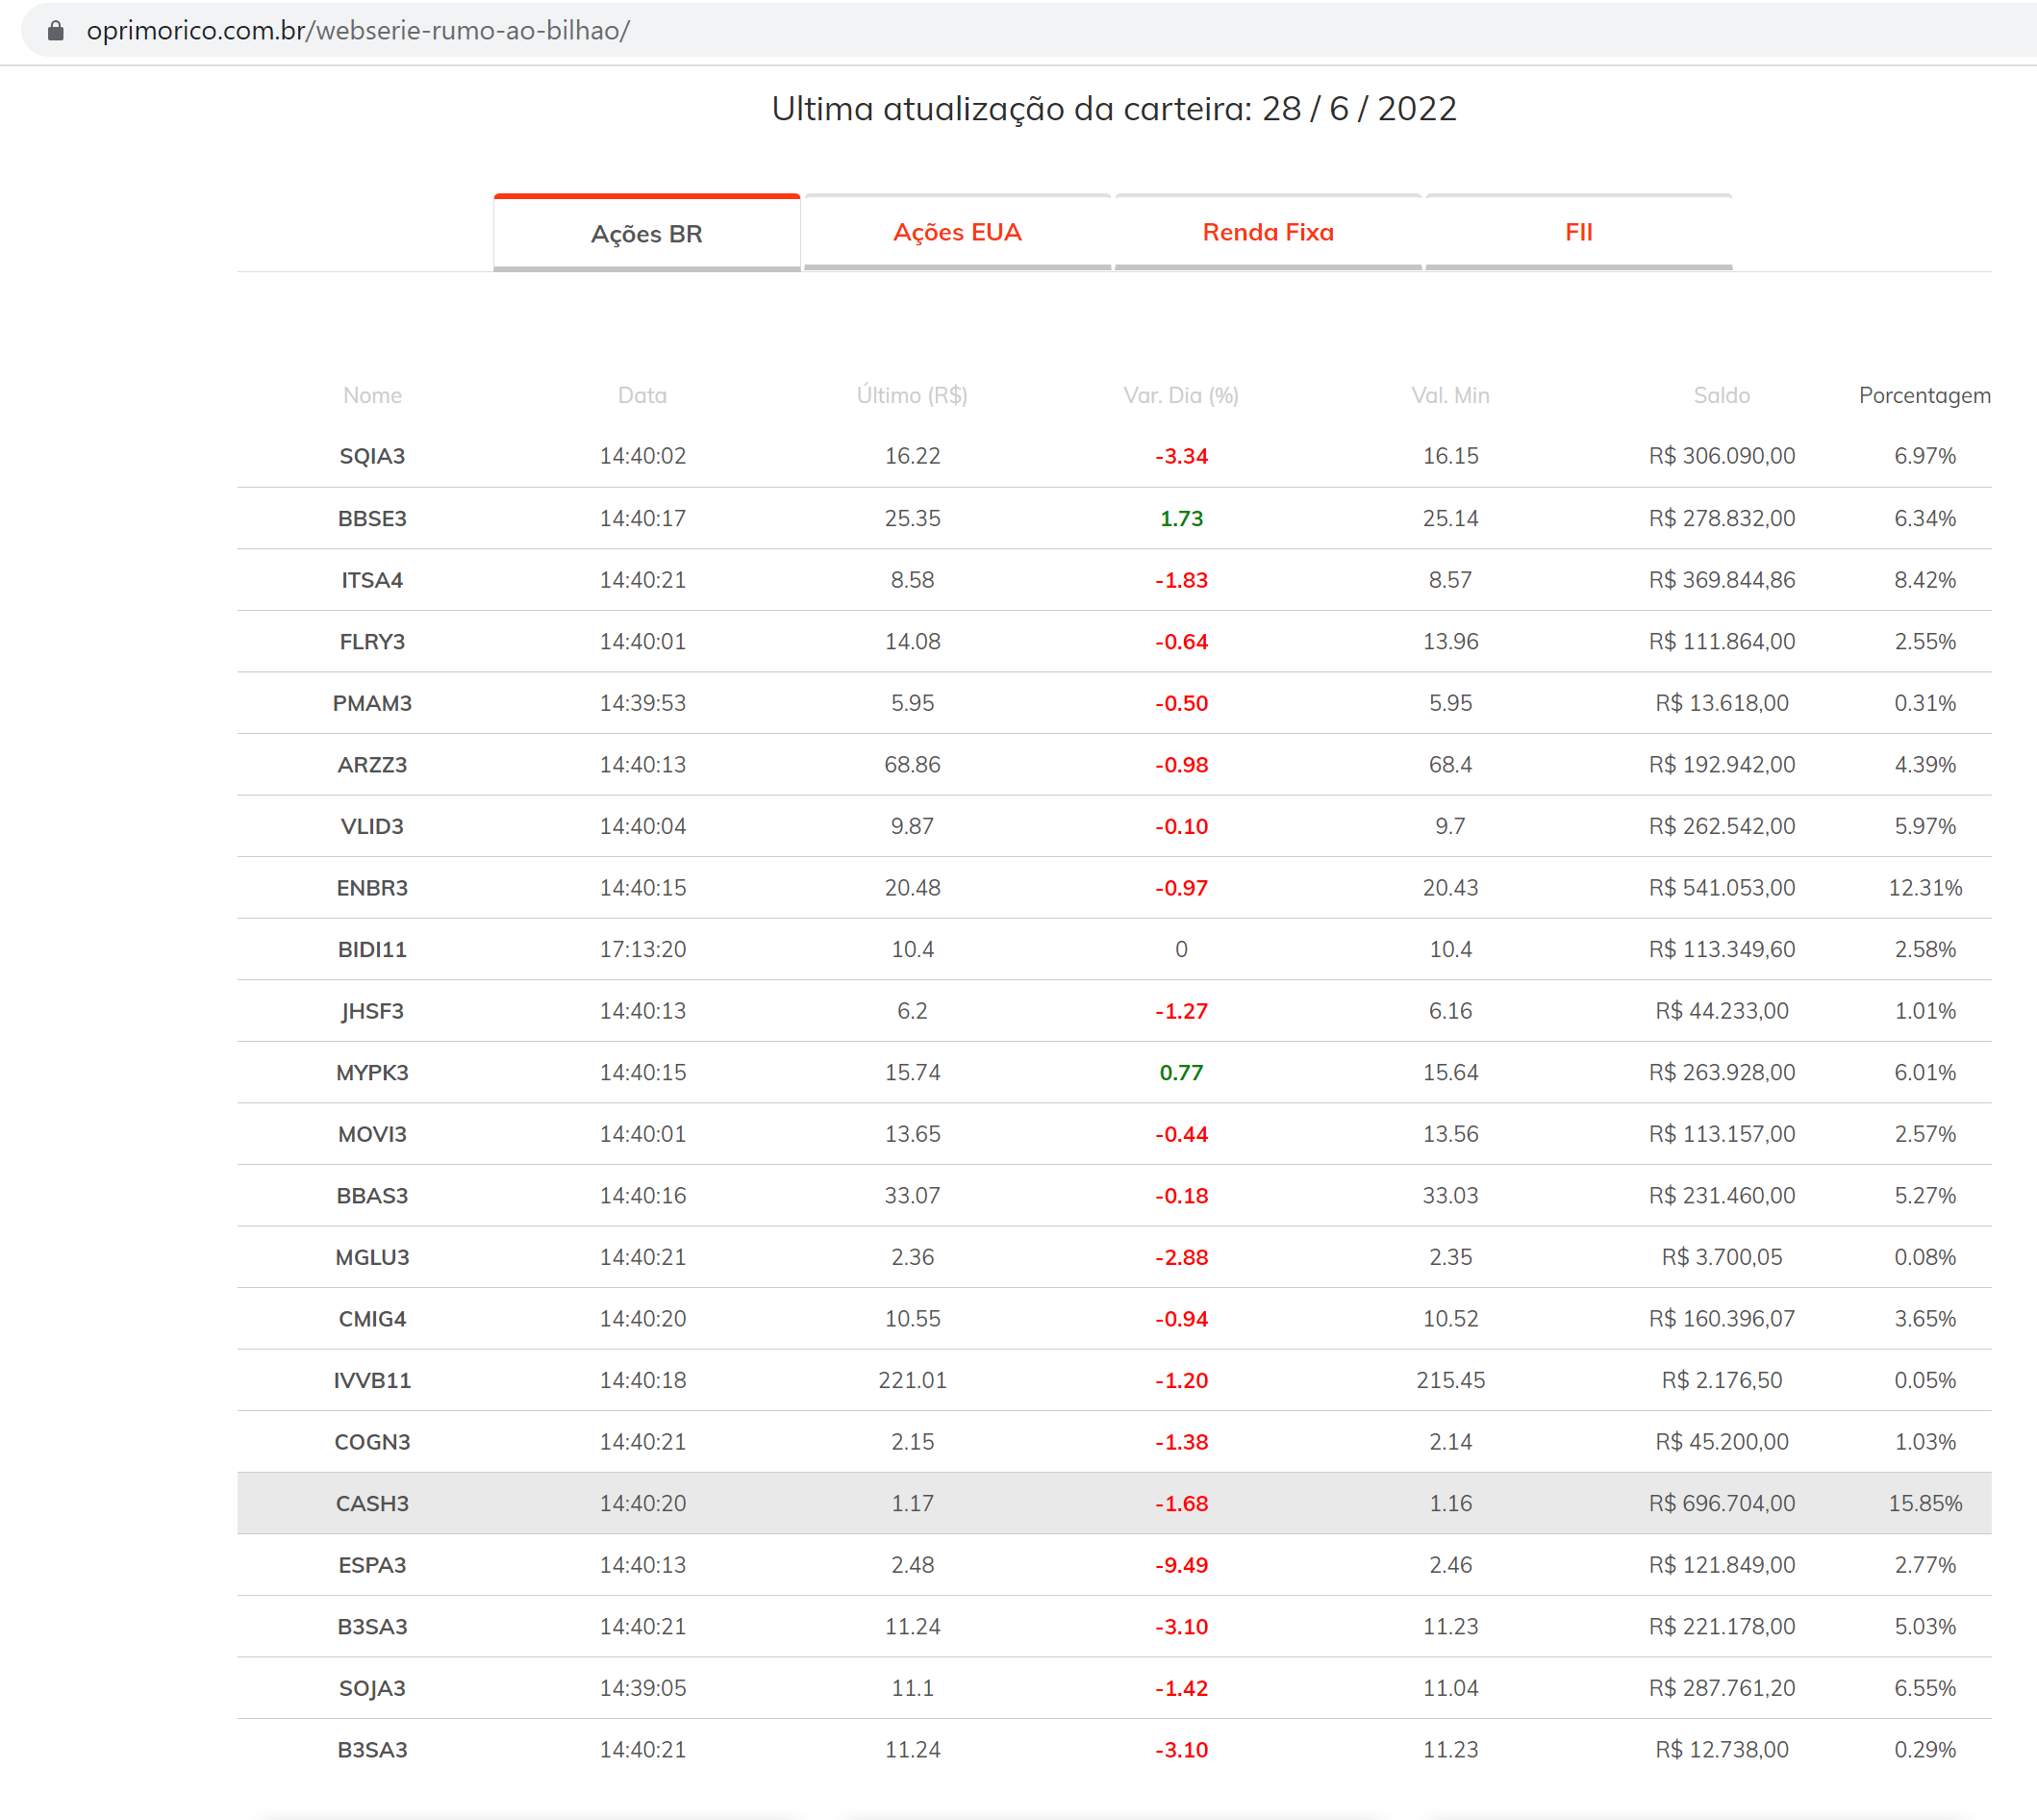Click the lock icon in address bar
Image resolution: width=2037 pixels, height=1820 pixels.
click(56, 31)
